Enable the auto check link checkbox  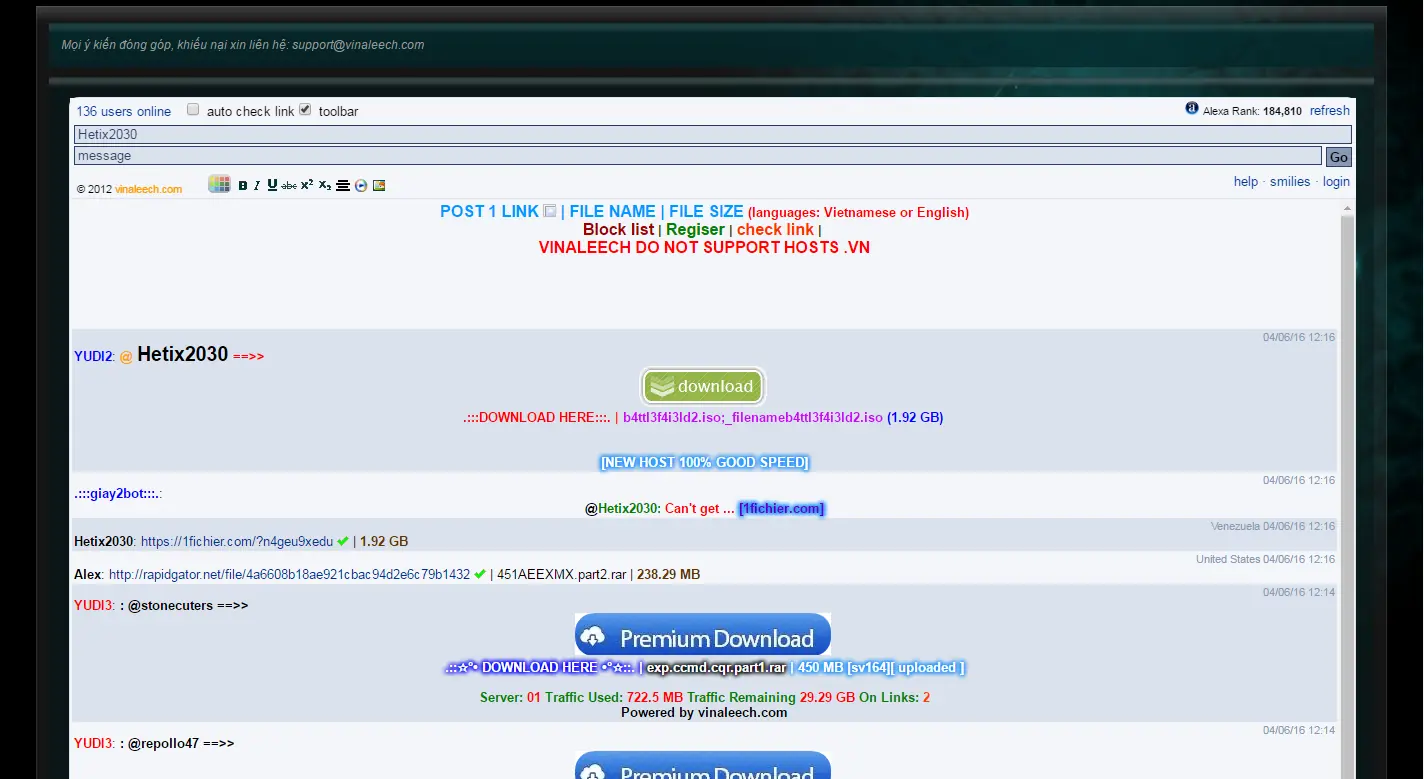(193, 110)
